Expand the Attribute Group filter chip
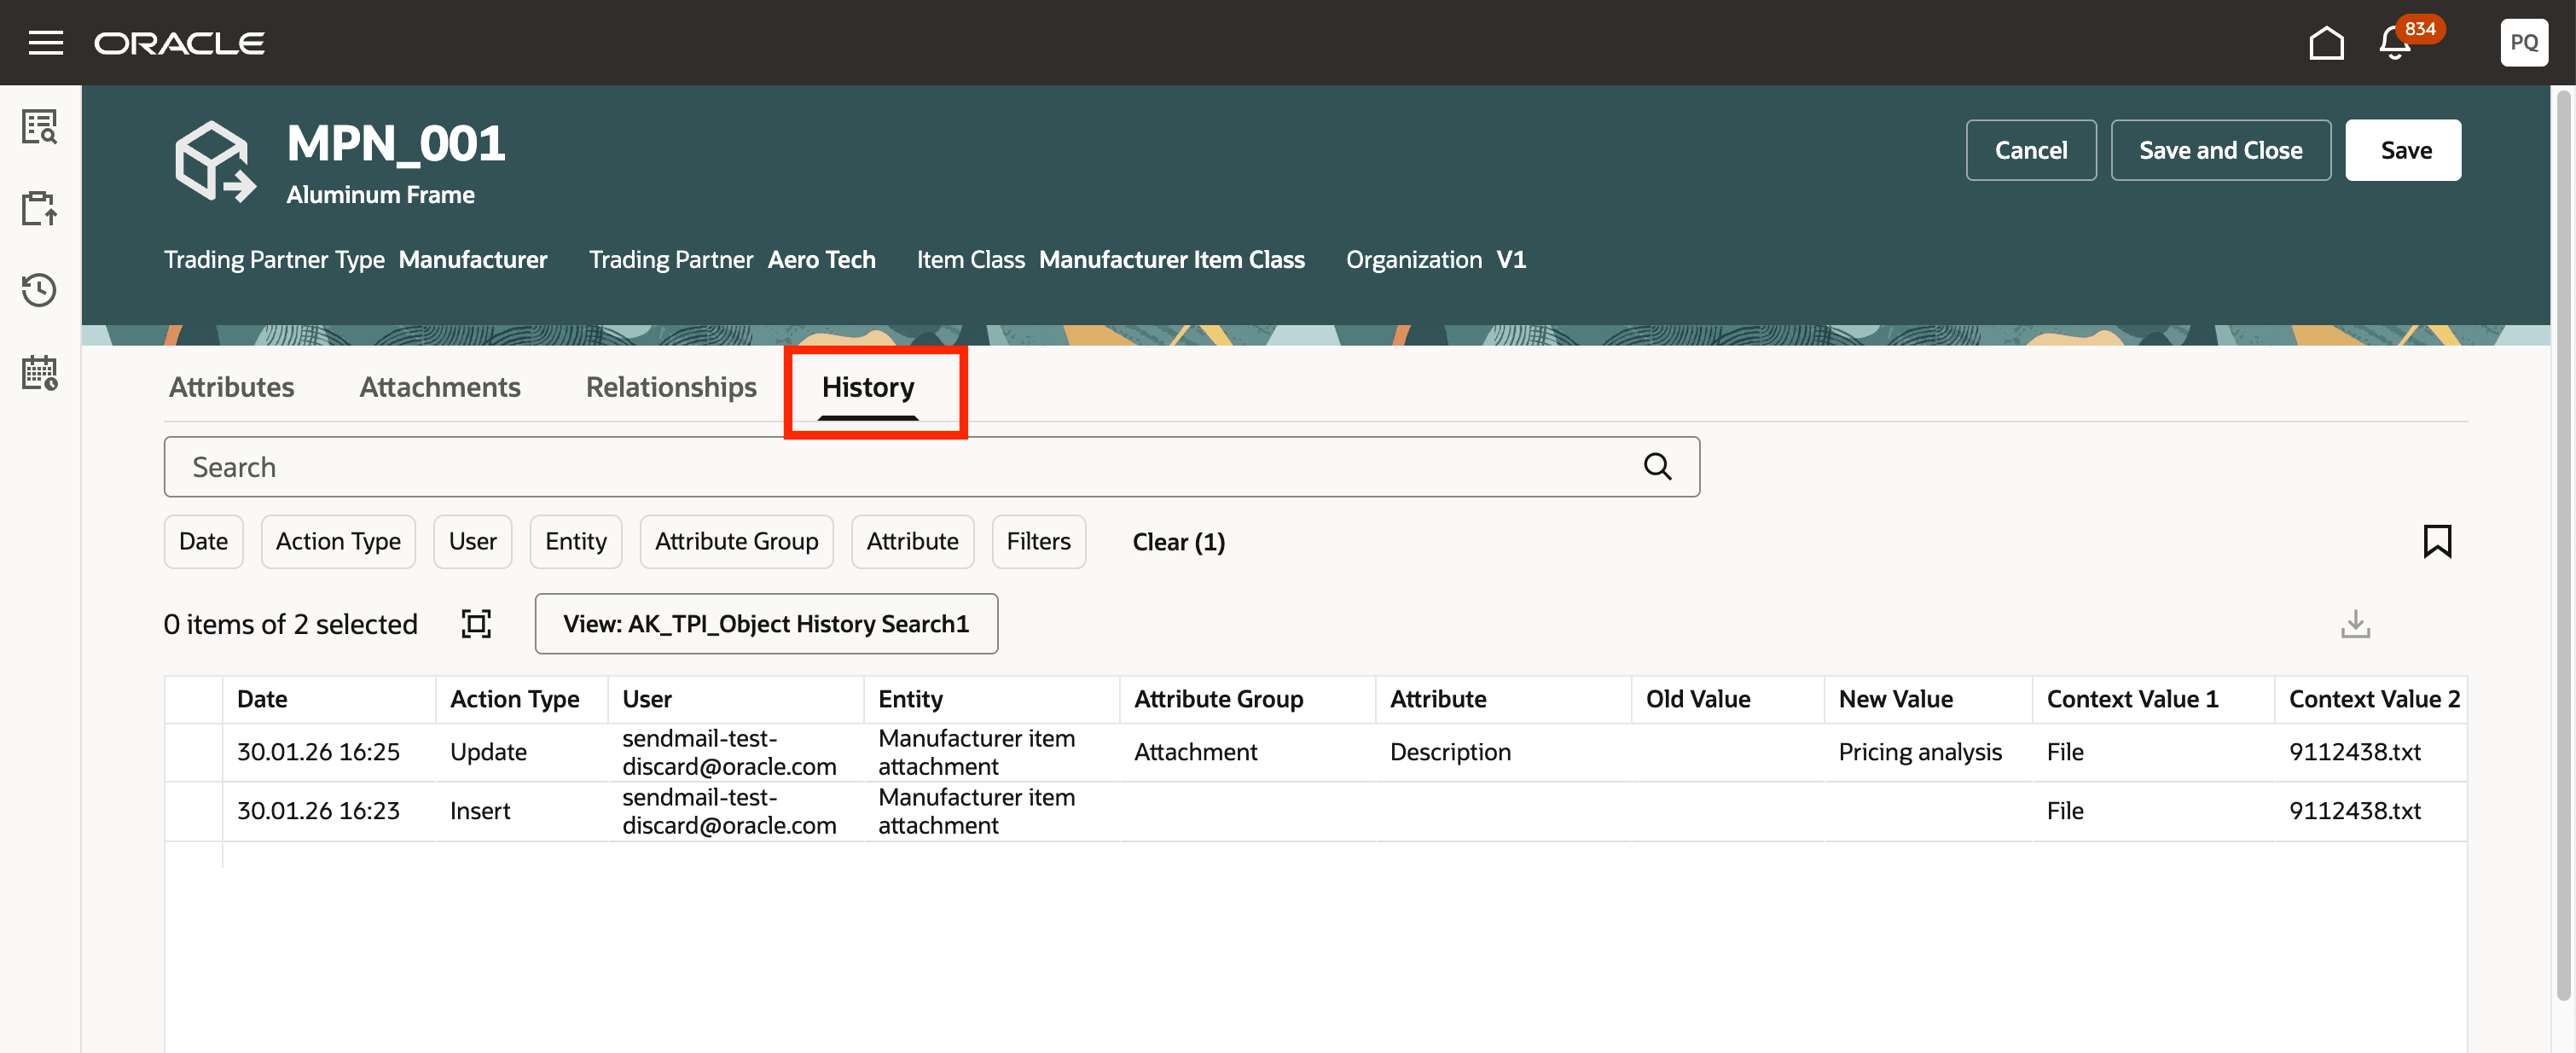 click(736, 541)
